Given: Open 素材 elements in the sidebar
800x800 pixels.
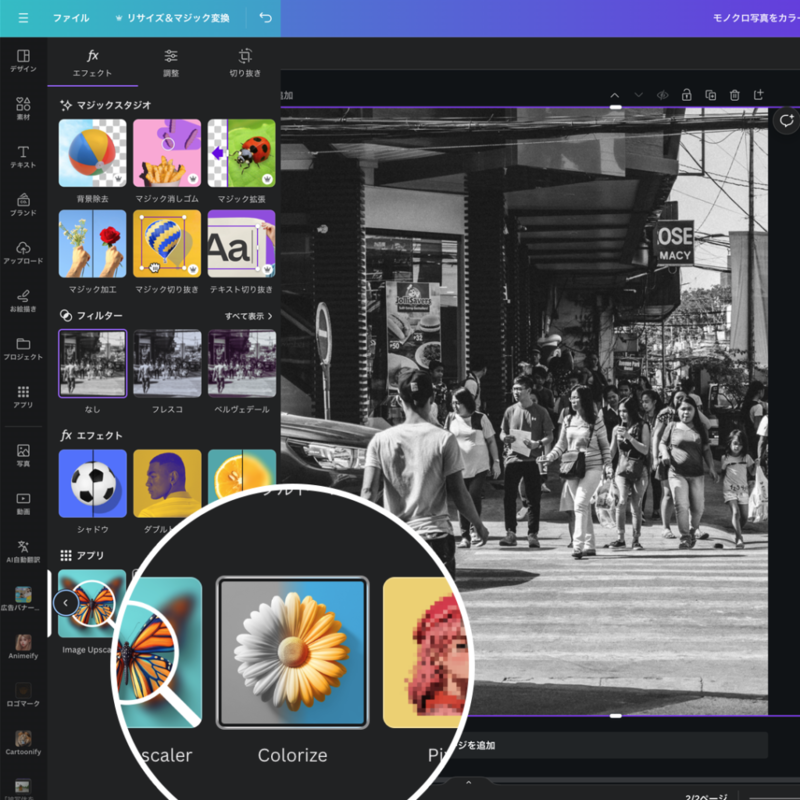Looking at the screenshot, I should (23, 109).
